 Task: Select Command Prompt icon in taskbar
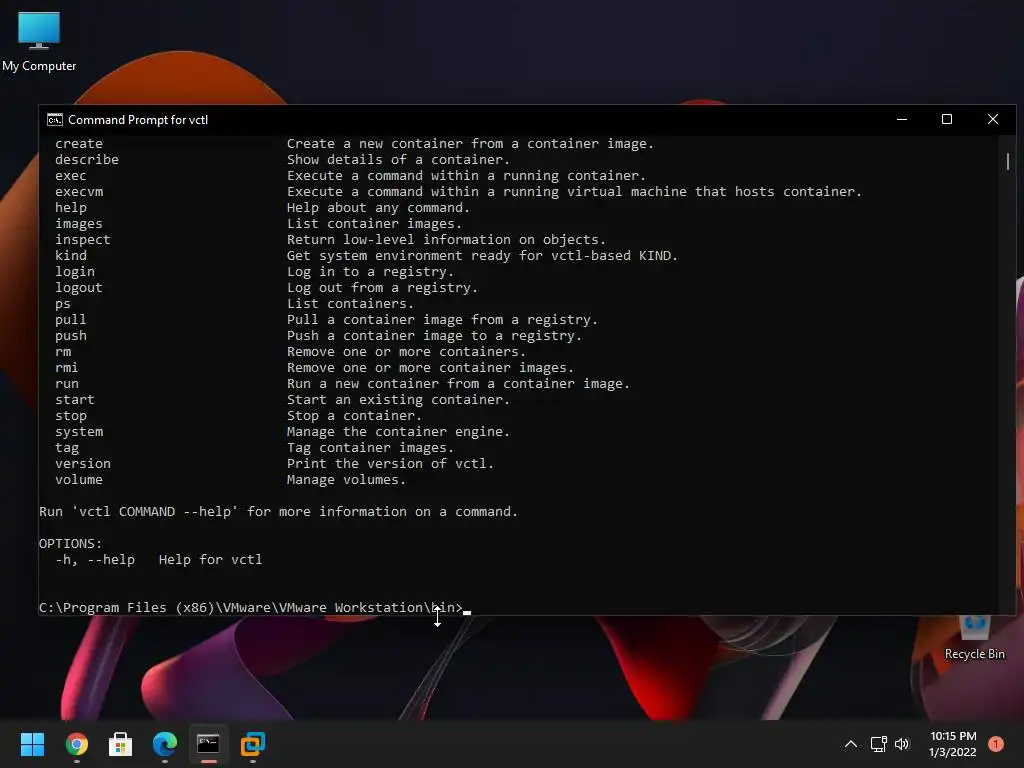click(208, 744)
